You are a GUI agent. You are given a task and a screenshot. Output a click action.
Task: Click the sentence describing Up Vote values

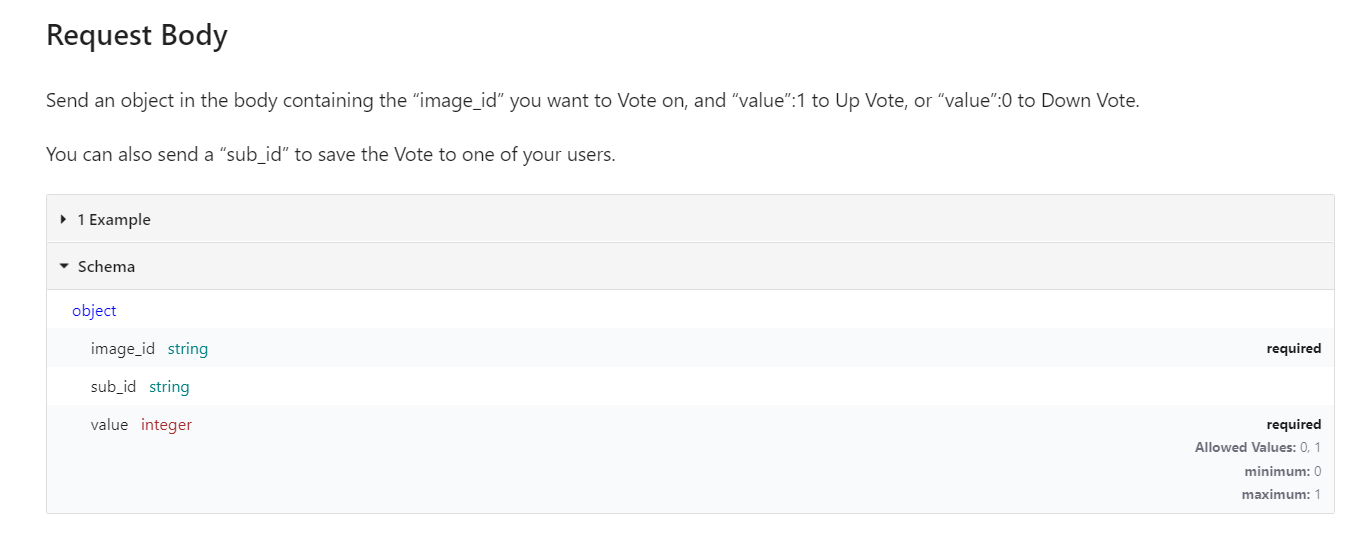[x=592, y=102]
